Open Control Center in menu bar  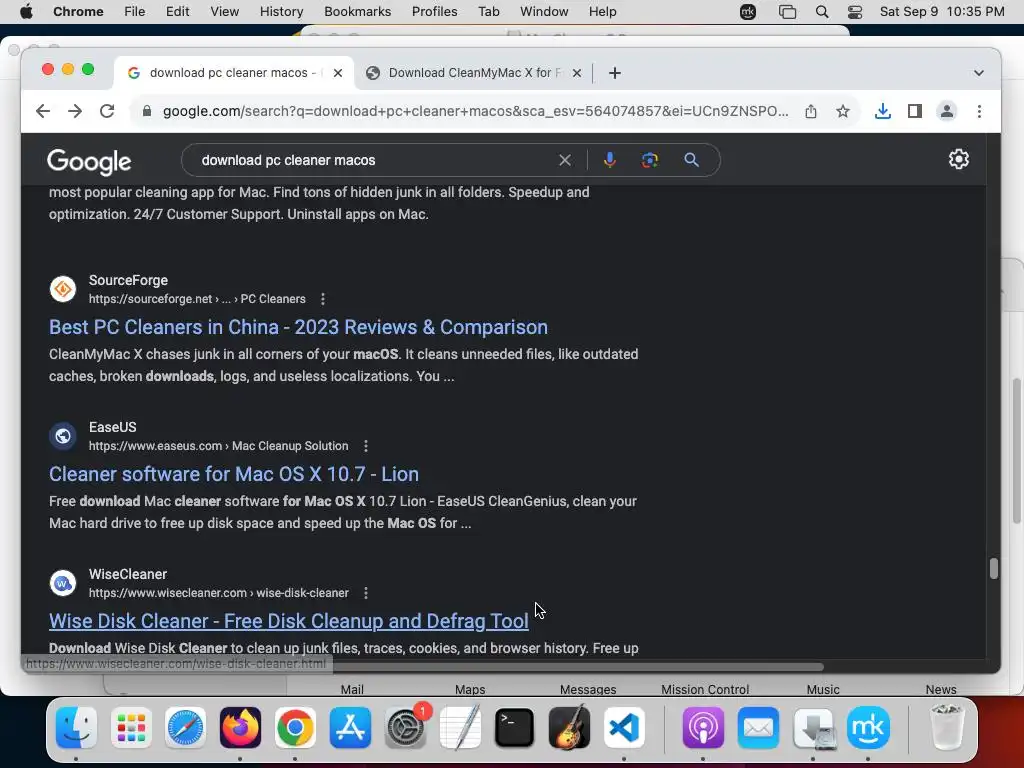coord(855,12)
